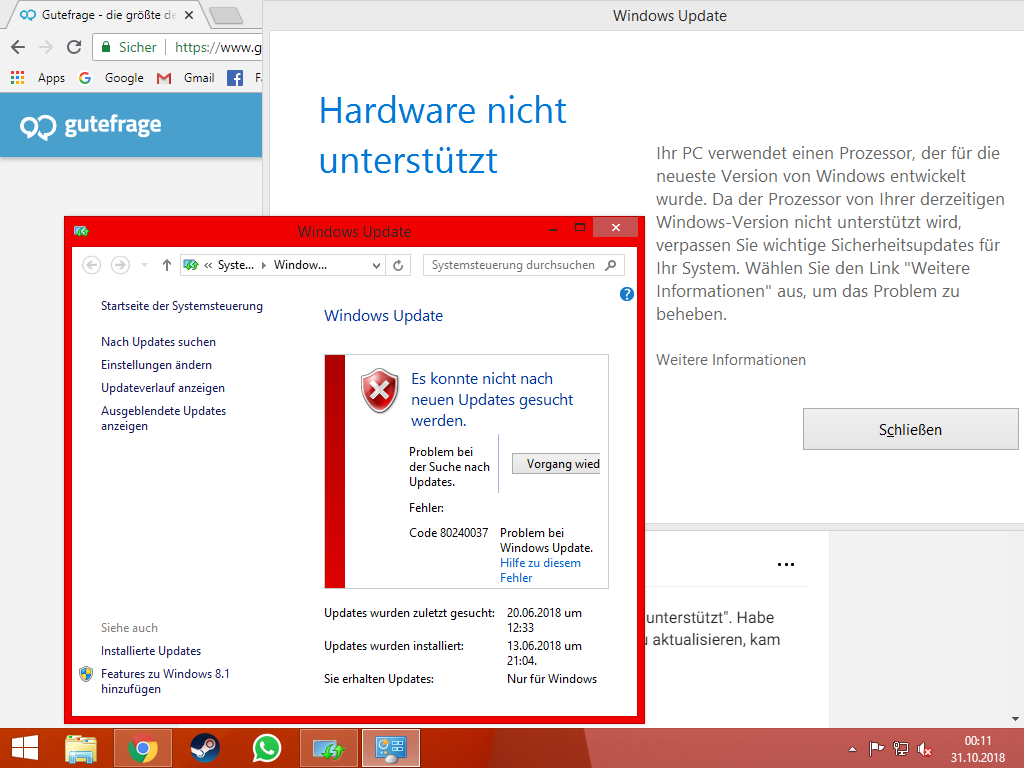Reload the page in Chrome
1024x768 pixels.
point(74,47)
